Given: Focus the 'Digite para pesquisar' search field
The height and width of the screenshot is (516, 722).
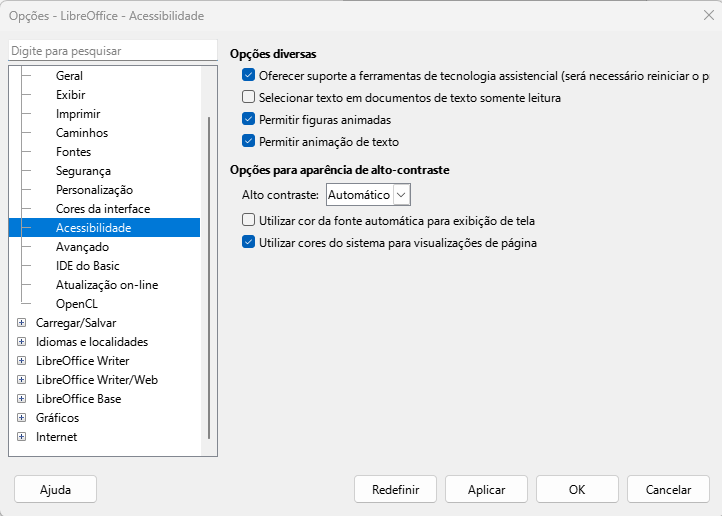Looking at the screenshot, I should coord(113,51).
